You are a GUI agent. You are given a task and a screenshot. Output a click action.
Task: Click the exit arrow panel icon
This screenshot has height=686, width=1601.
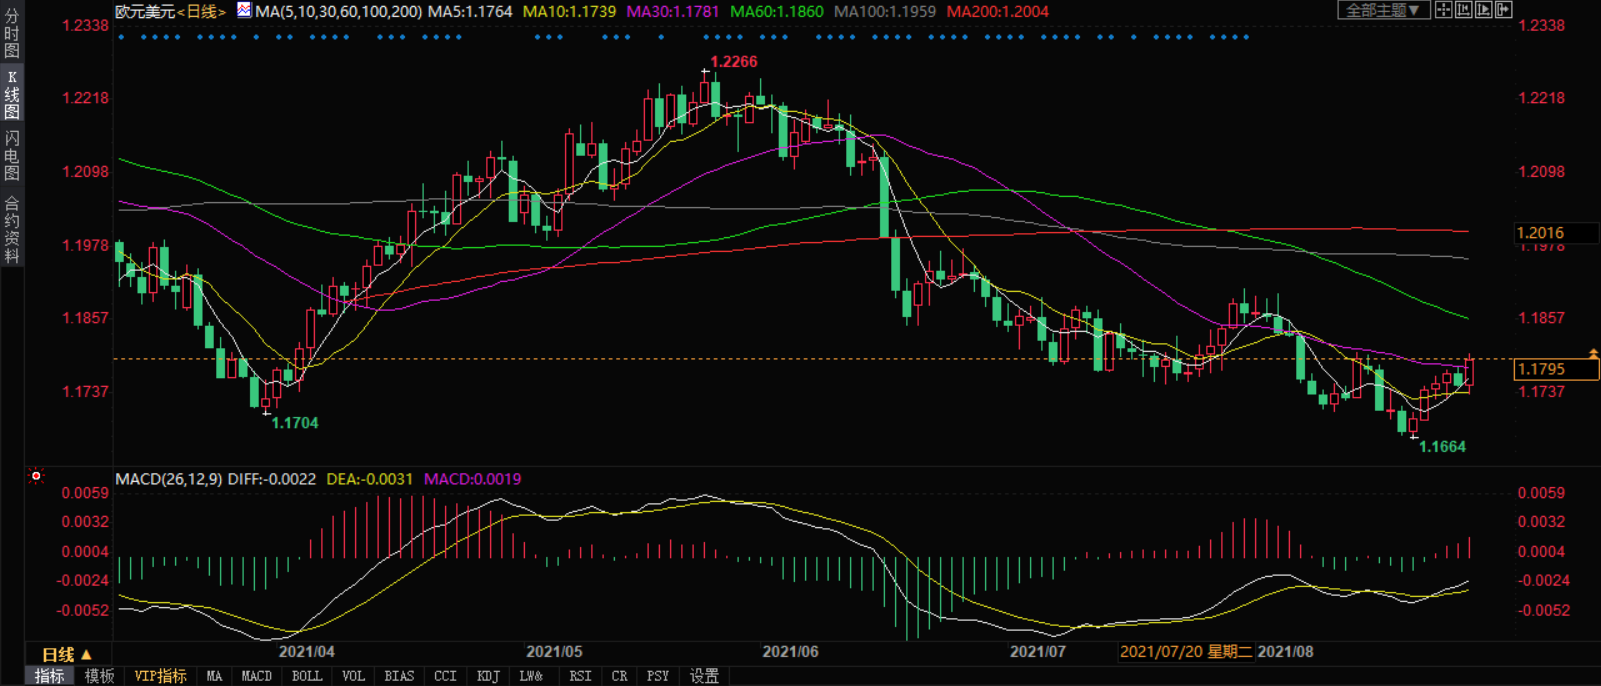tap(1503, 10)
